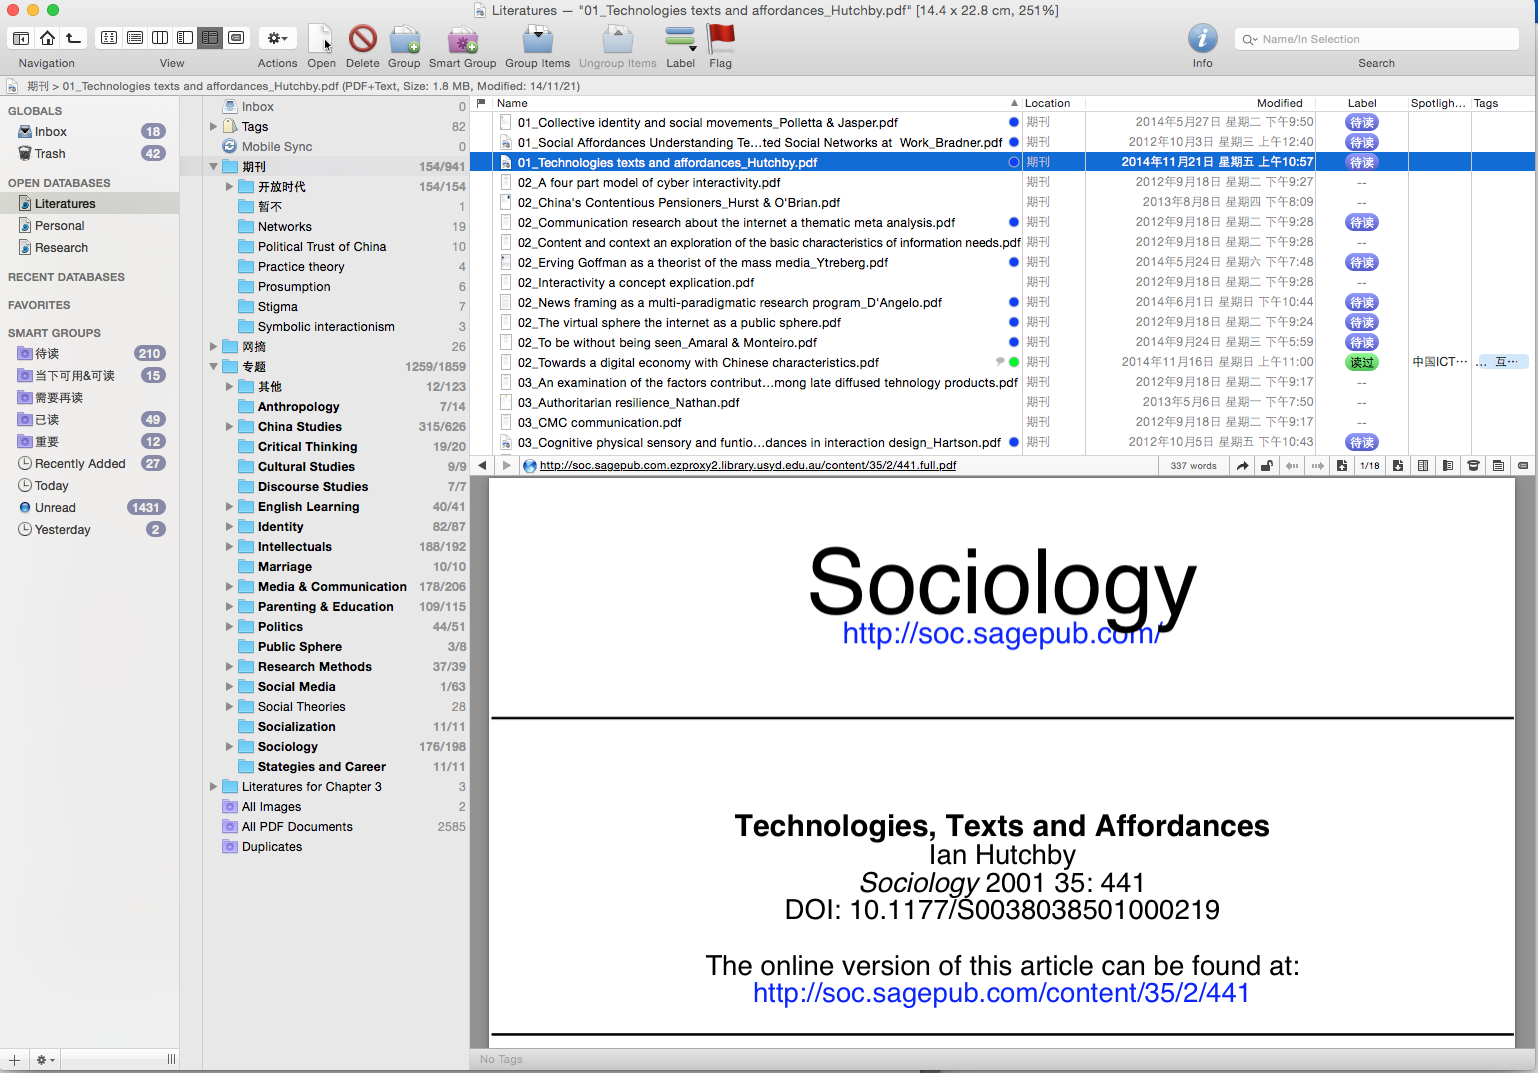Click the green 读过 label on Towards a digital economy

1362,363
